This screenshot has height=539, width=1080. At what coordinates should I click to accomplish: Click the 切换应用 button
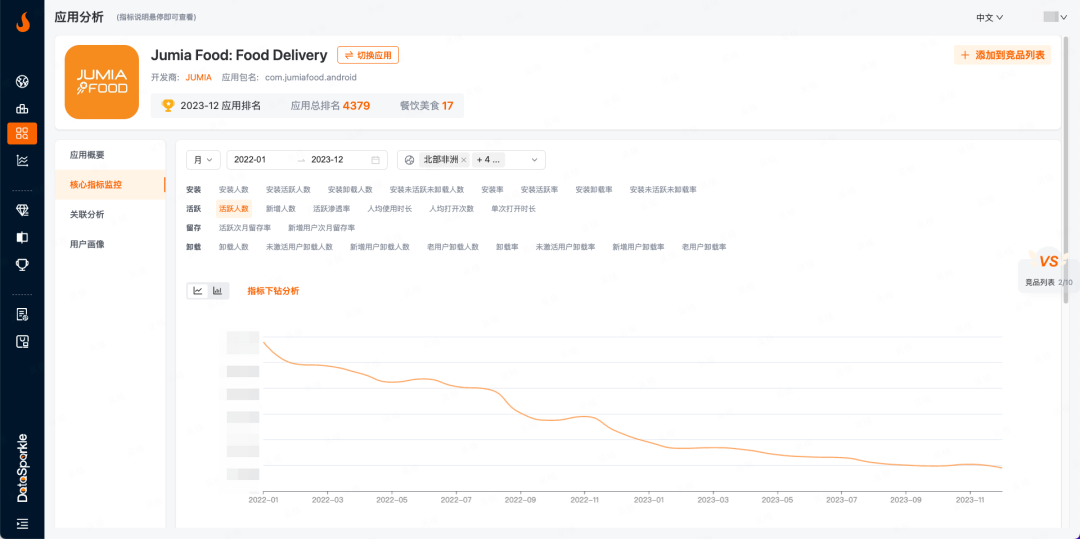[368, 55]
